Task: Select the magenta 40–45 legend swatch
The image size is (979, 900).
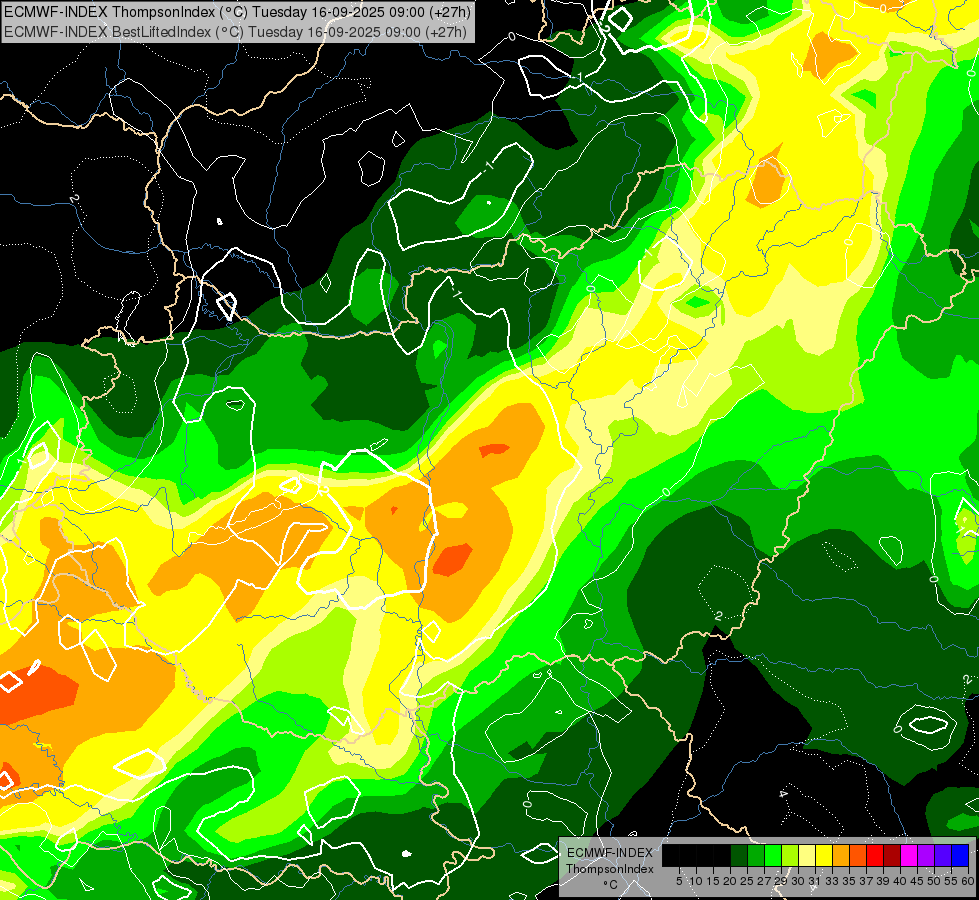Action: [909, 855]
